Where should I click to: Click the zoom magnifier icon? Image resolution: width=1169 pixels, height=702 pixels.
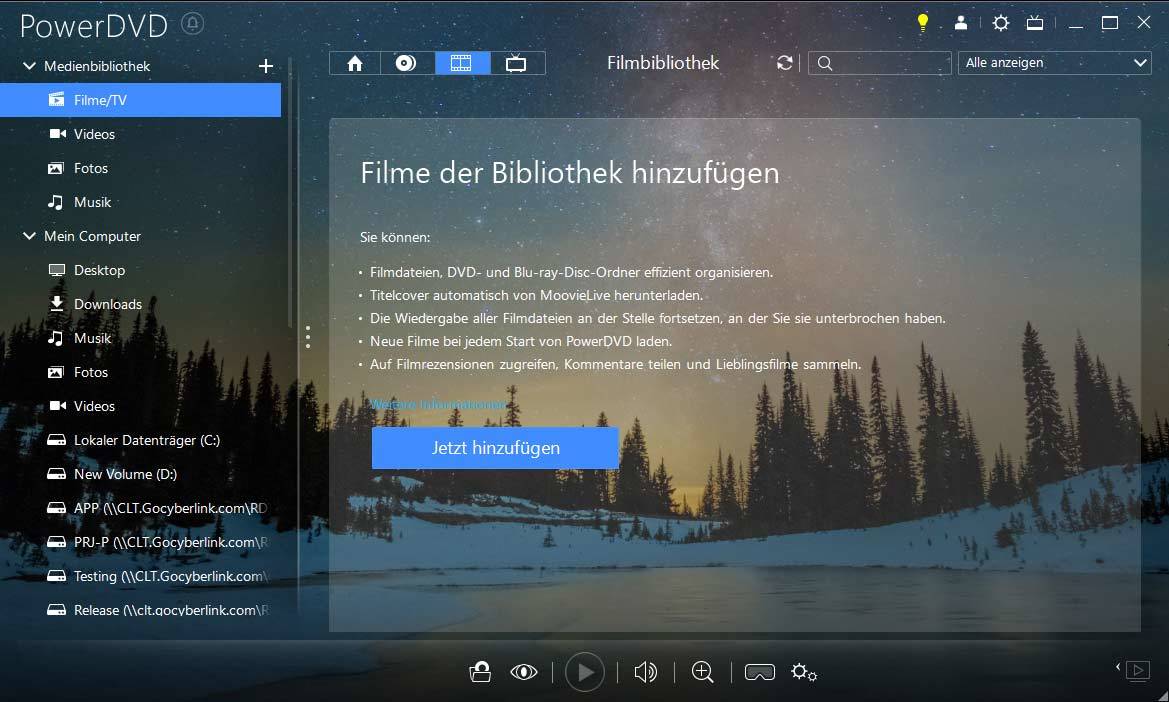[x=702, y=672]
